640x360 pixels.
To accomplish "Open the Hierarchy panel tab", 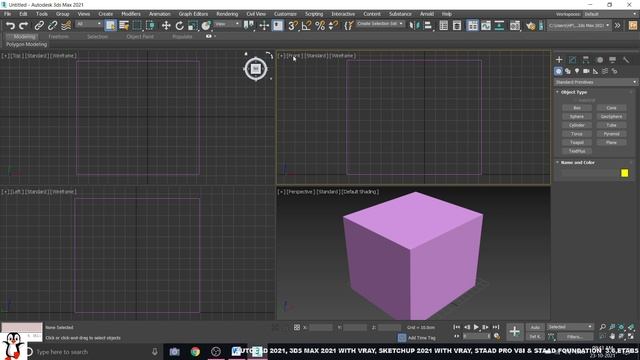I will 586,60.
